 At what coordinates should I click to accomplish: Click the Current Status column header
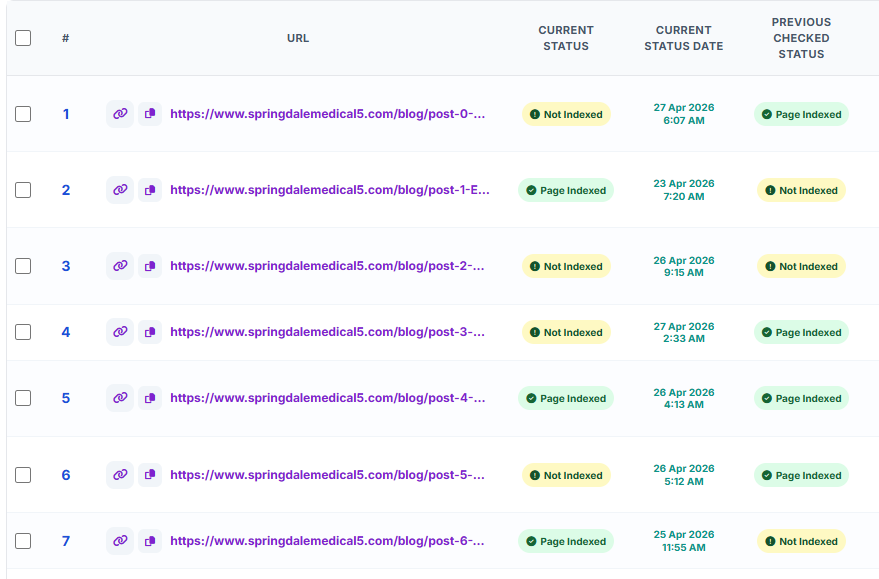click(x=566, y=38)
